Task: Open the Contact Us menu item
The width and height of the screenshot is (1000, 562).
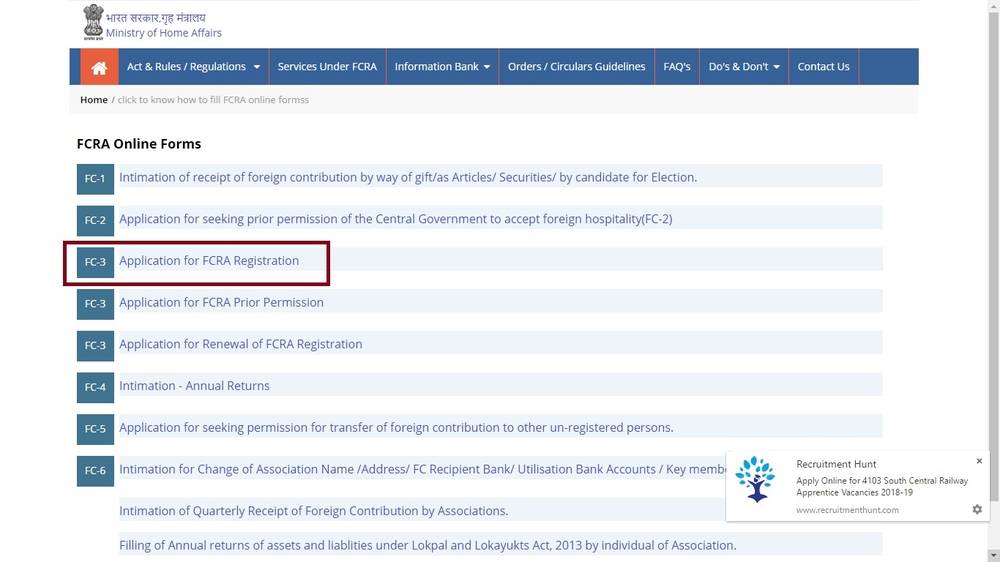Action: click(x=823, y=67)
